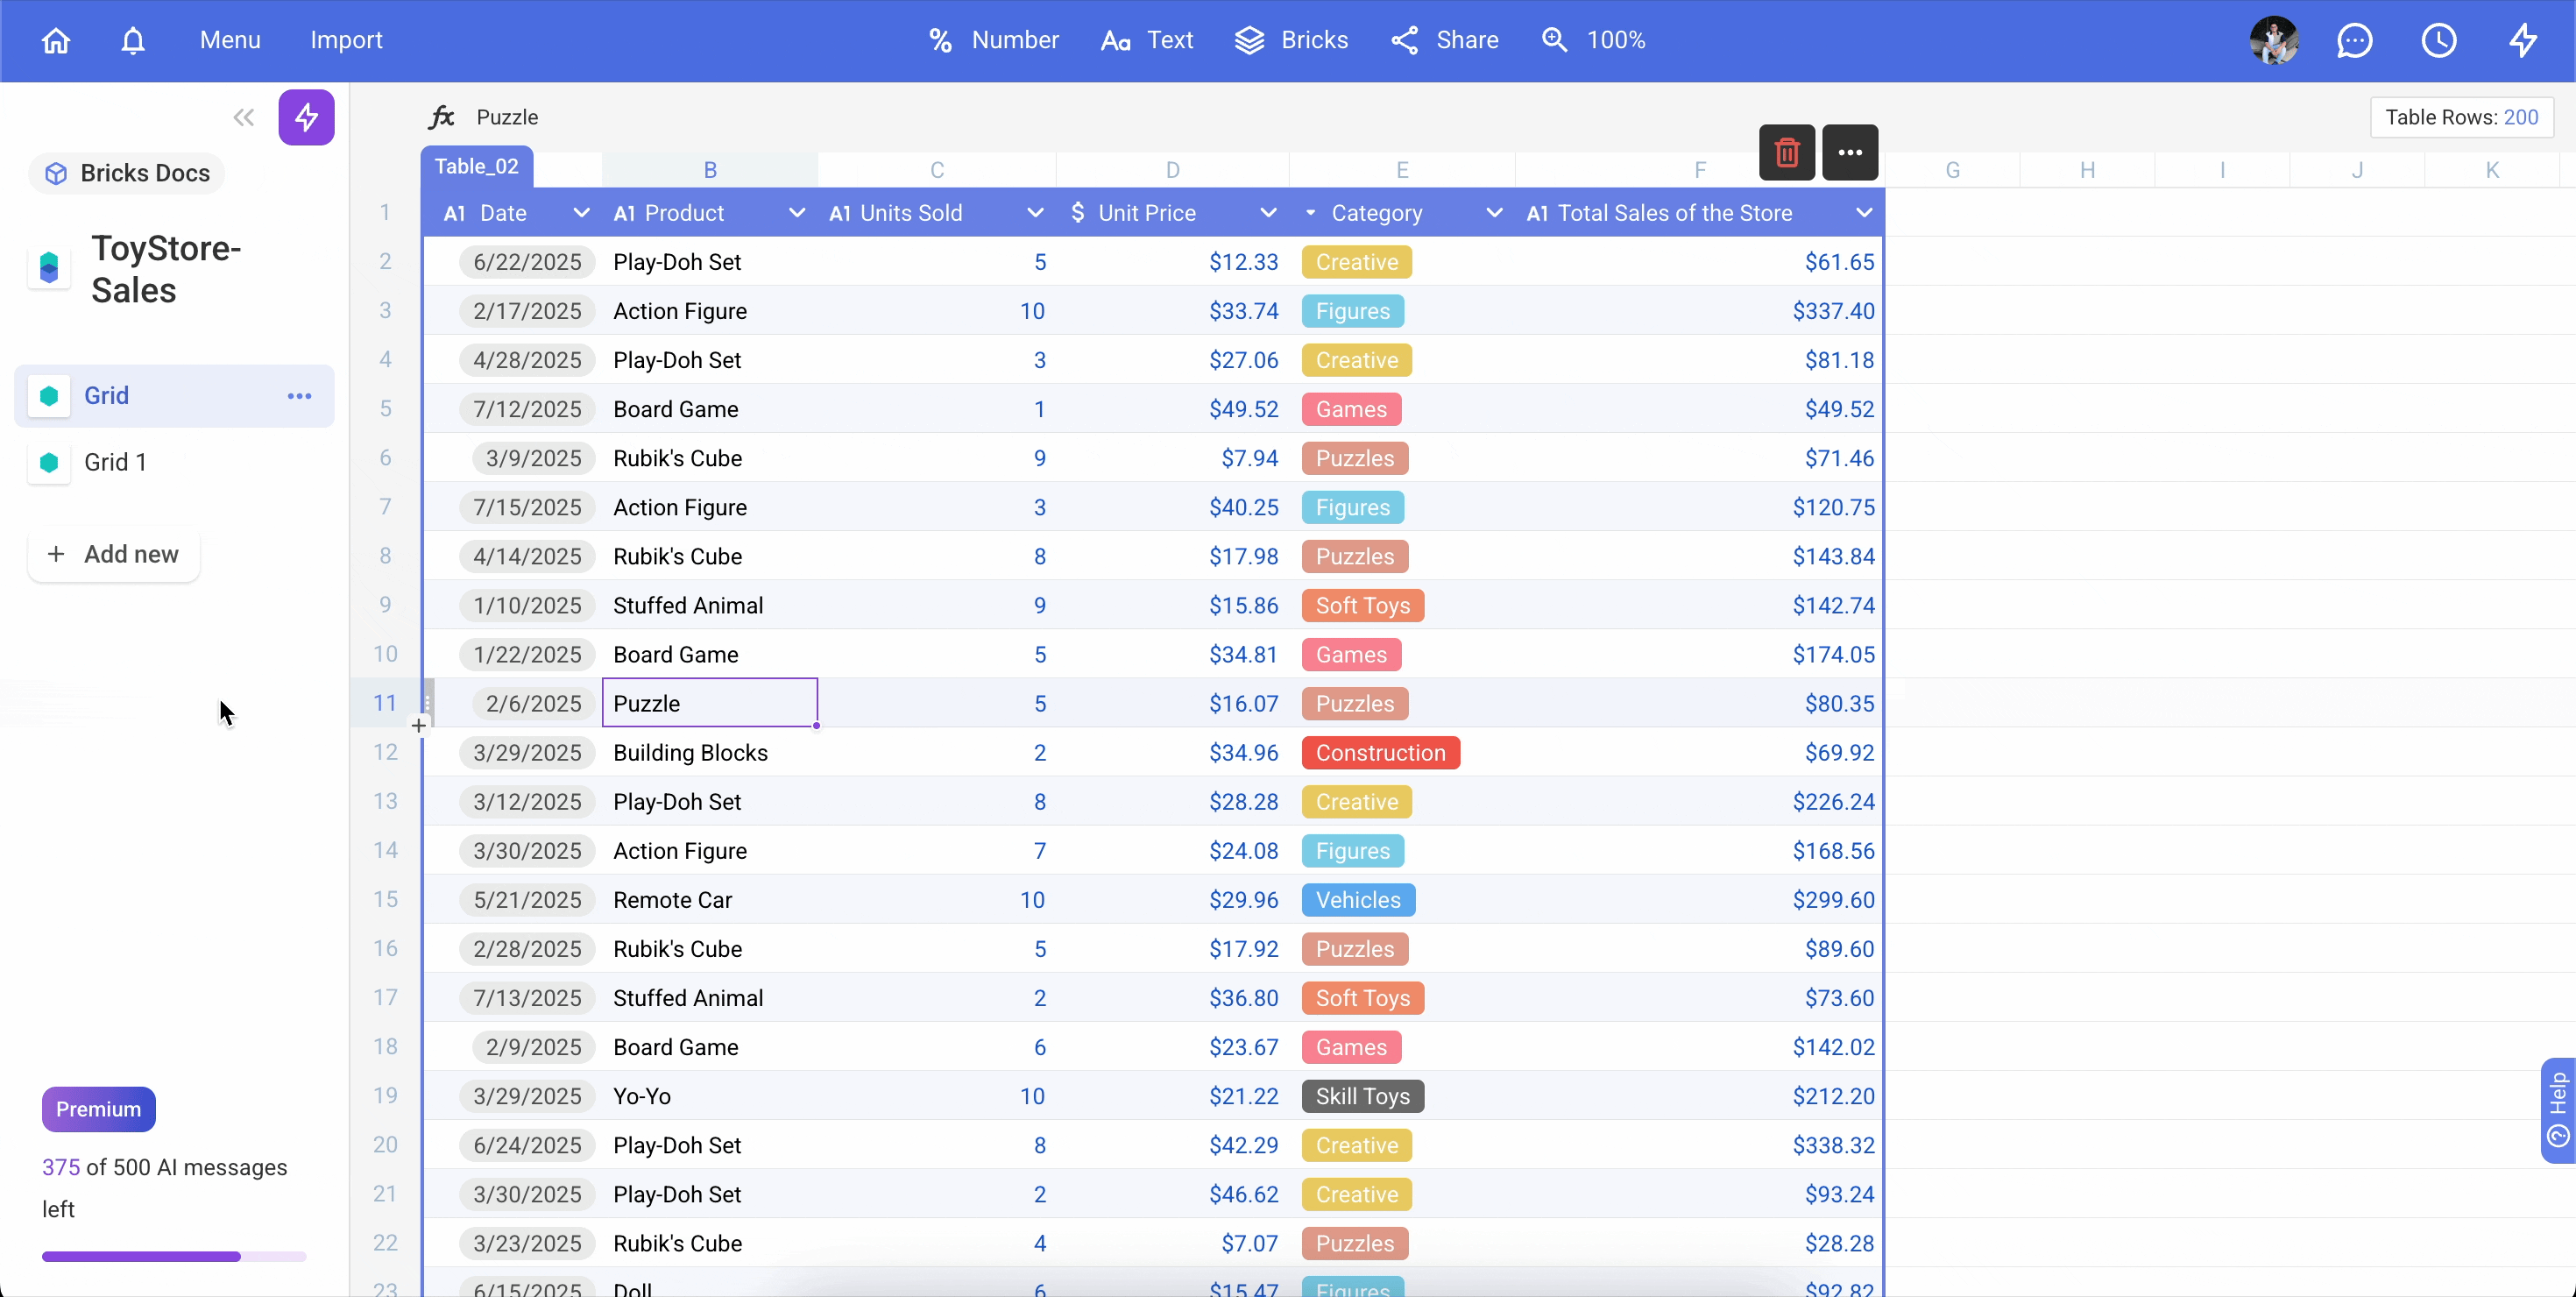The image size is (2576, 1297).
Task: Click the Add new button
Action: 114,554
